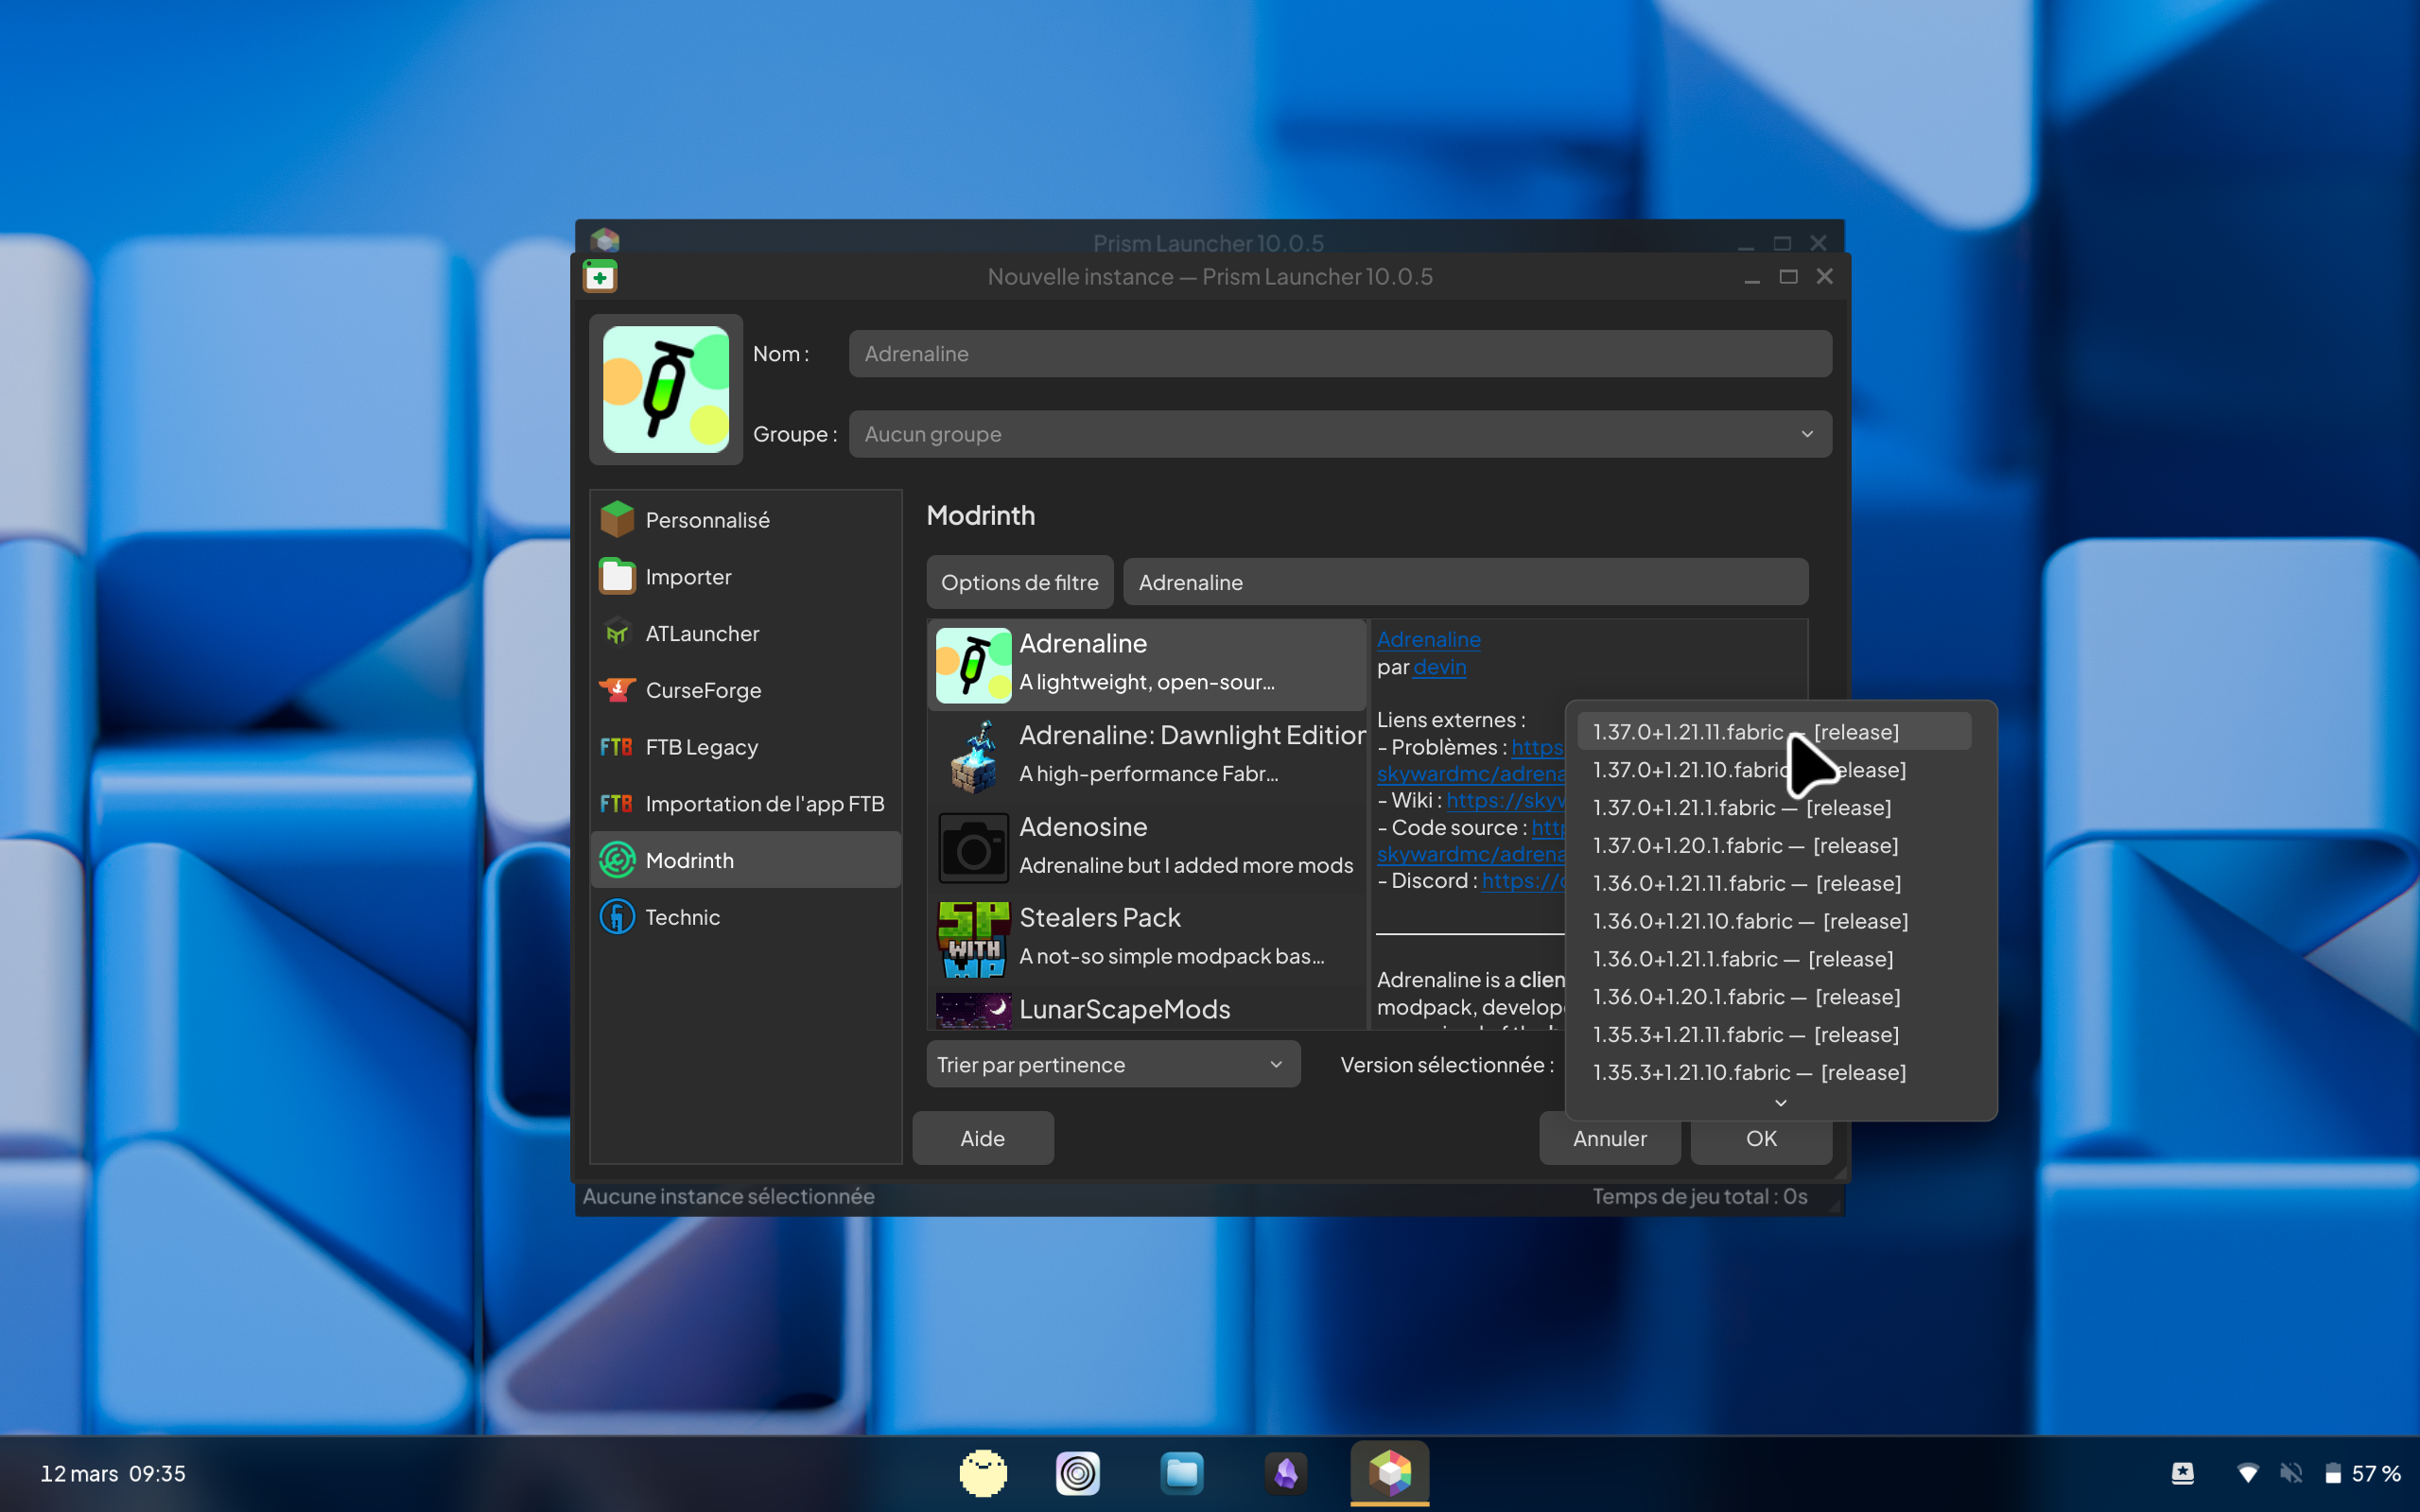Choose the ATLauncher icon in sidebar

pos(617,633)
